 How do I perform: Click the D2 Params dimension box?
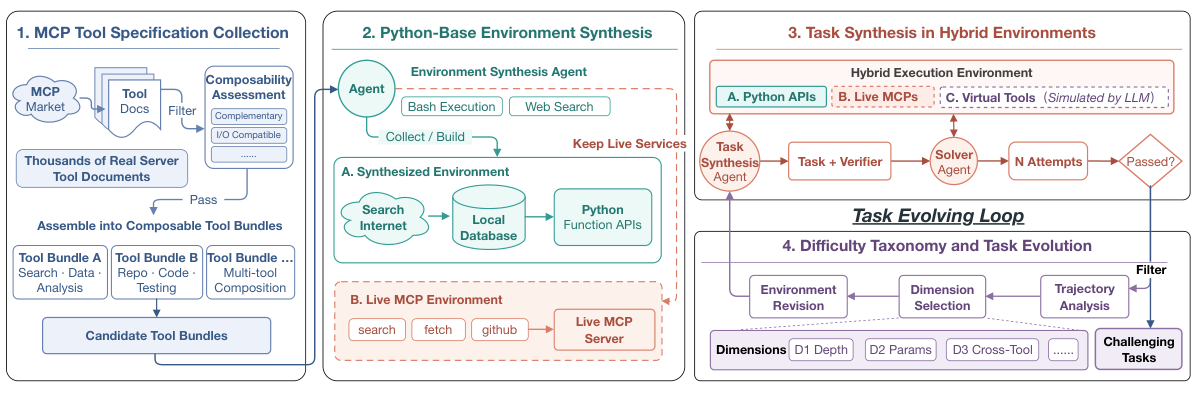[901, 350]
